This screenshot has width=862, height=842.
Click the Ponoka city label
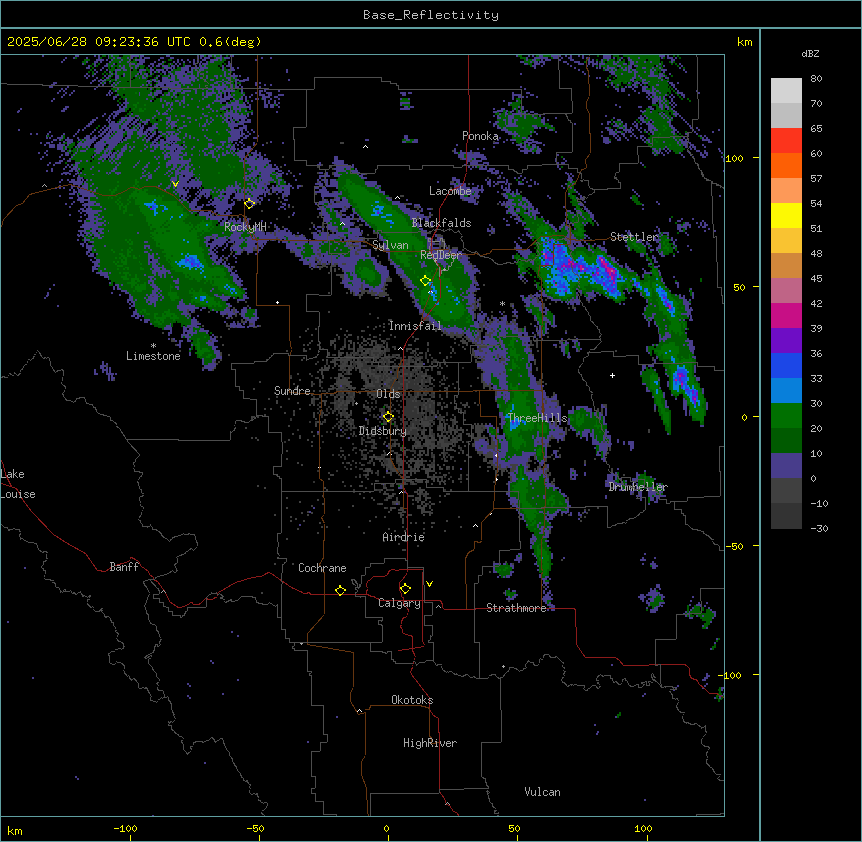click(x=480, y=136)
